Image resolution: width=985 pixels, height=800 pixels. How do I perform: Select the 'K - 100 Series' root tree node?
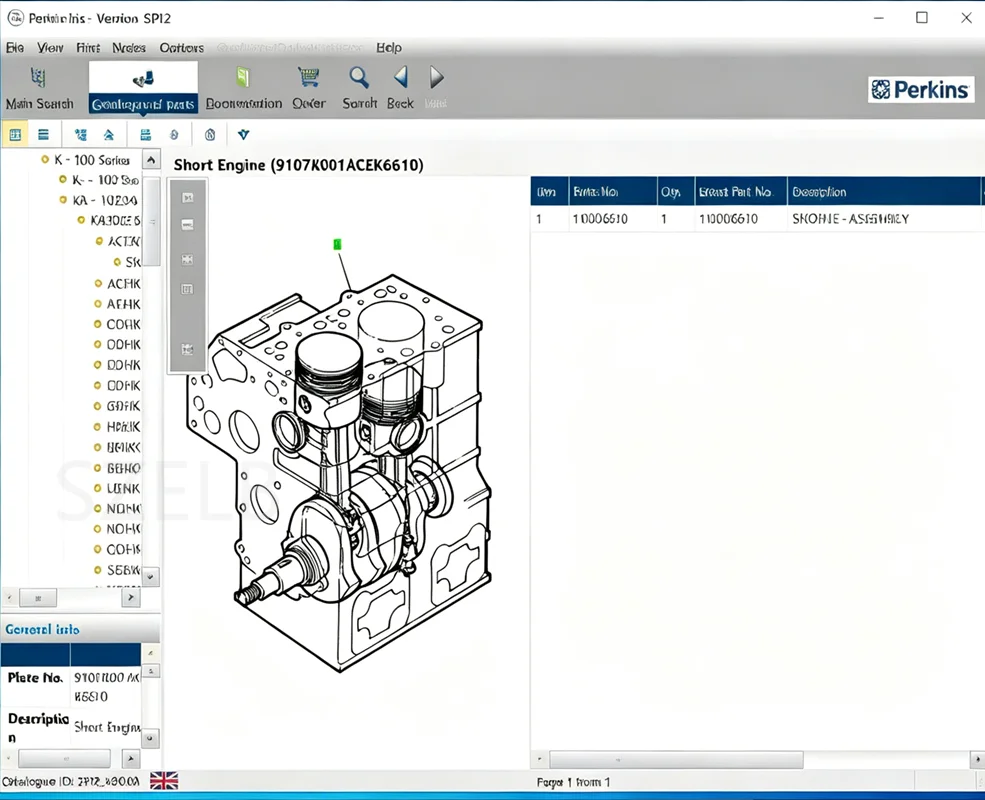pyautogui.click(x=92, y=160)
